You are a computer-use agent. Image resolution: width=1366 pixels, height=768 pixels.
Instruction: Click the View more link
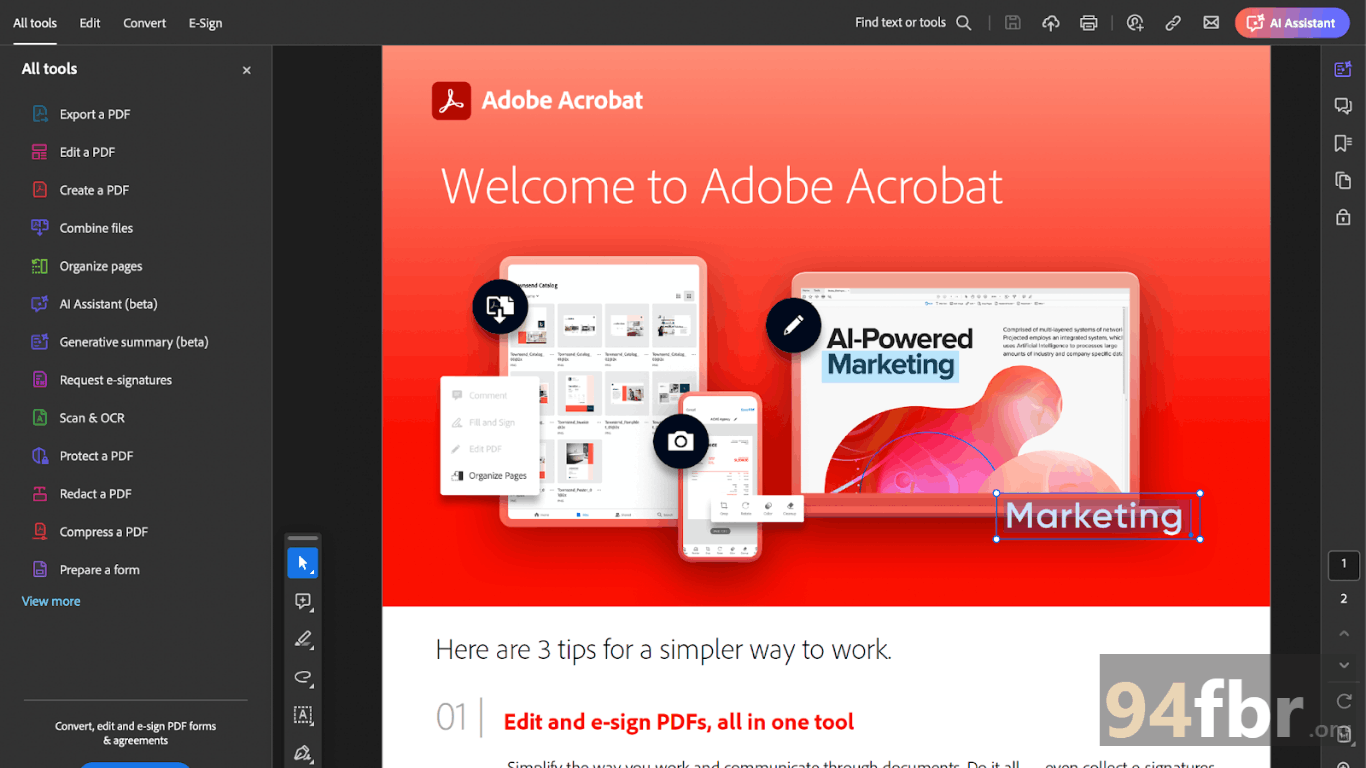(51, 601)
